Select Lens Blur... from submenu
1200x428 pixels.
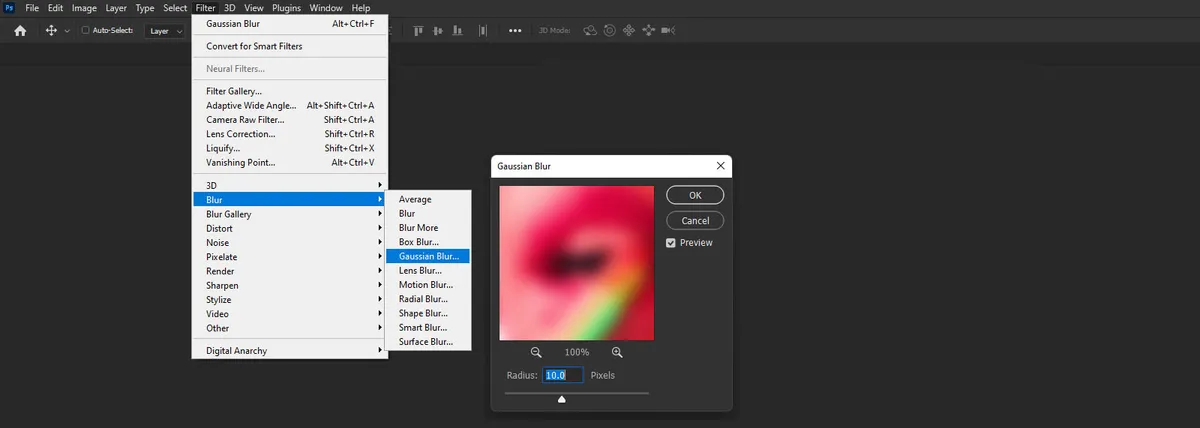[428, 270]
